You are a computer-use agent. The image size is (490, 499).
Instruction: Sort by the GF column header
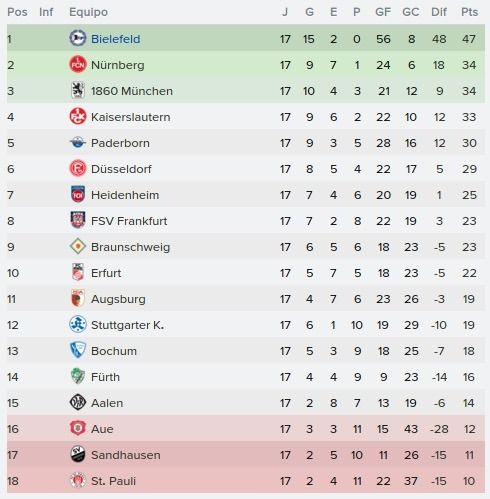point(383,12)
